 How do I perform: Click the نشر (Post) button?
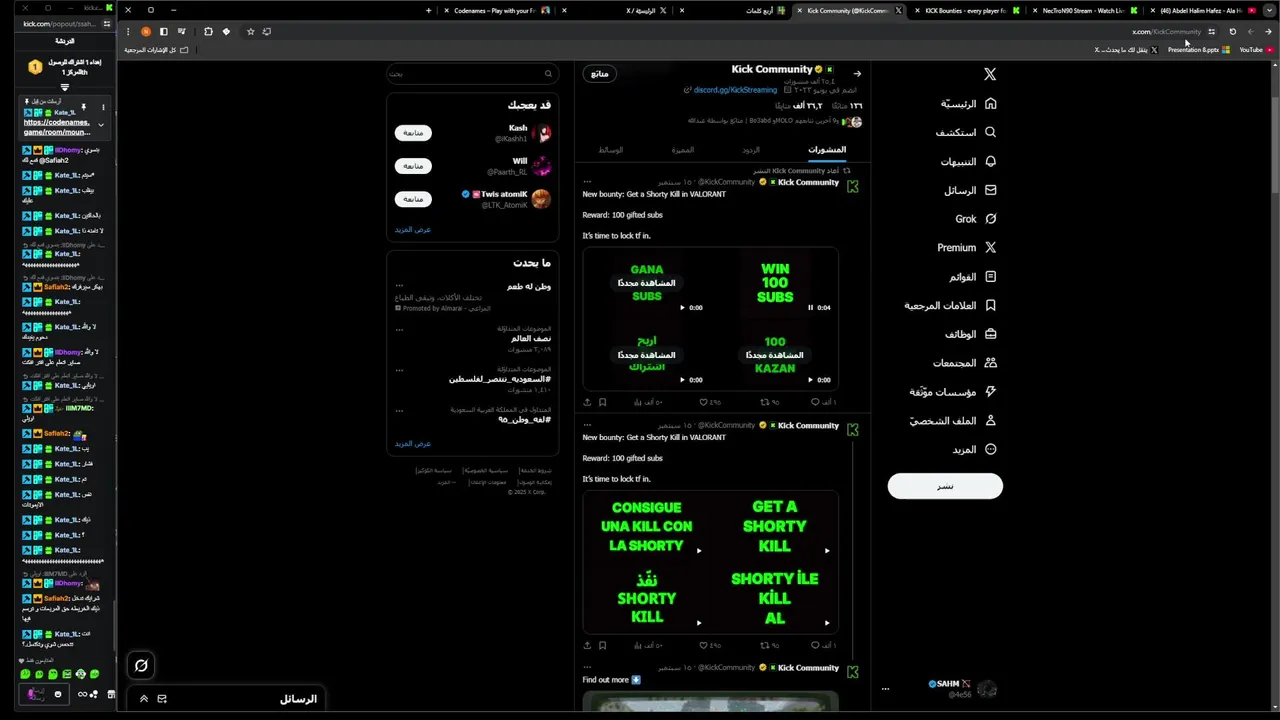point(945,486)
